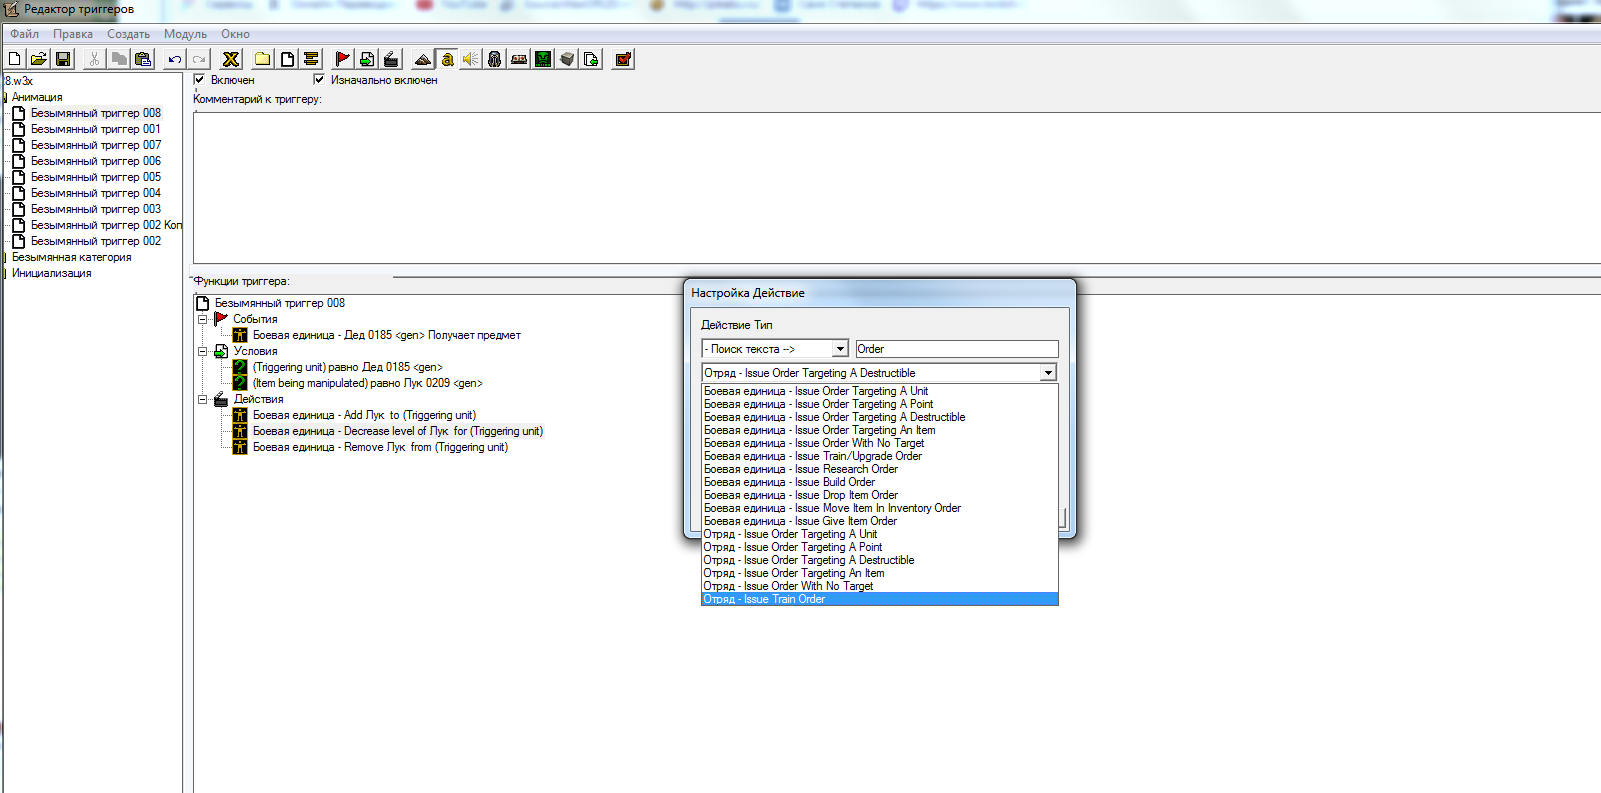Open a map file from the toolbar
This screenshot has height=793, width=1601.
[x=39, y=59]
